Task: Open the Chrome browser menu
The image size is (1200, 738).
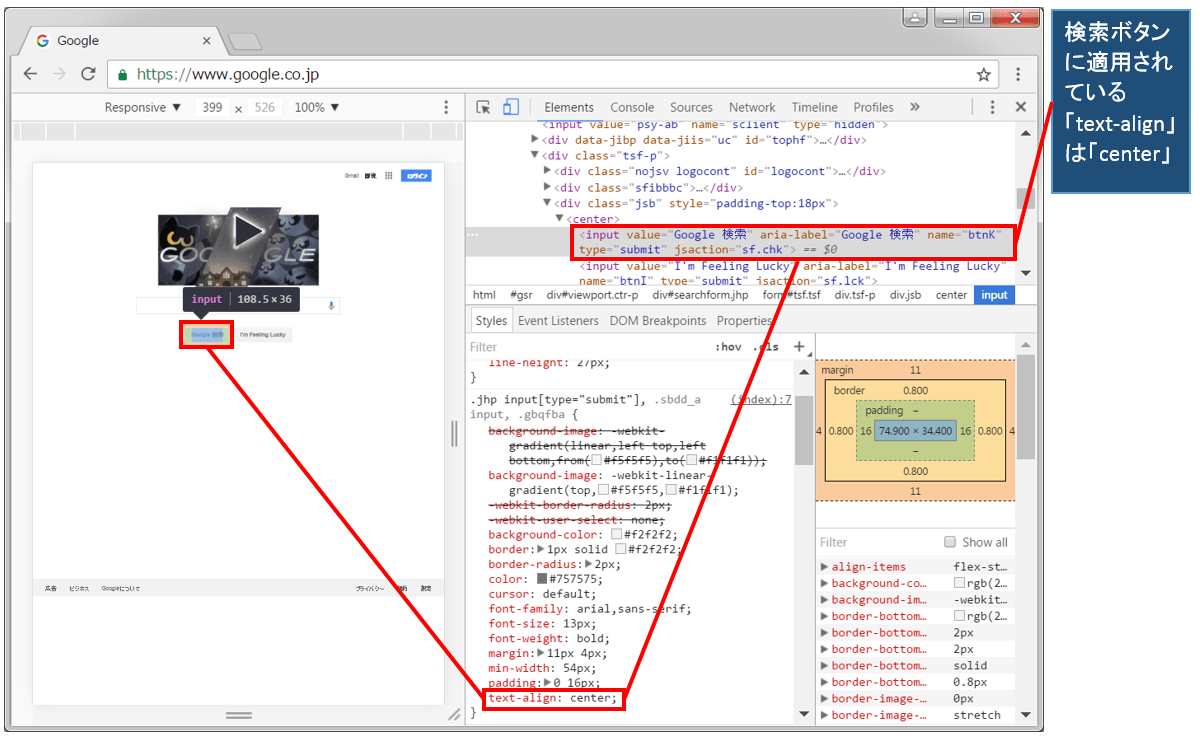Action: tap(1018, 74)
